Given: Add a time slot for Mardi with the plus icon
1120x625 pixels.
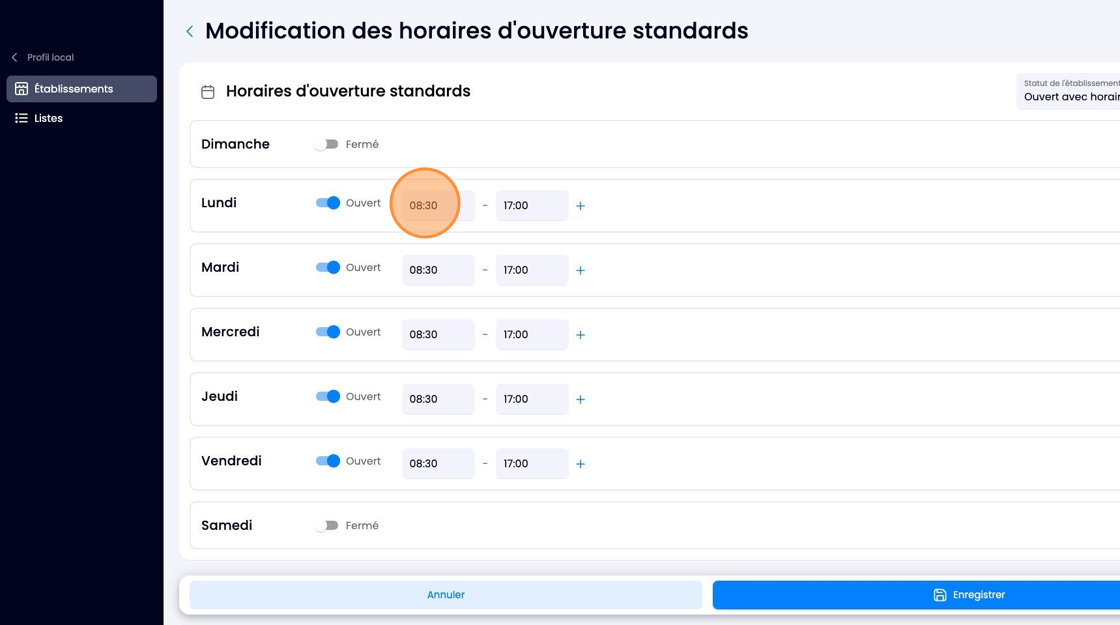Looking at the screenshot, I should [581, 270].
